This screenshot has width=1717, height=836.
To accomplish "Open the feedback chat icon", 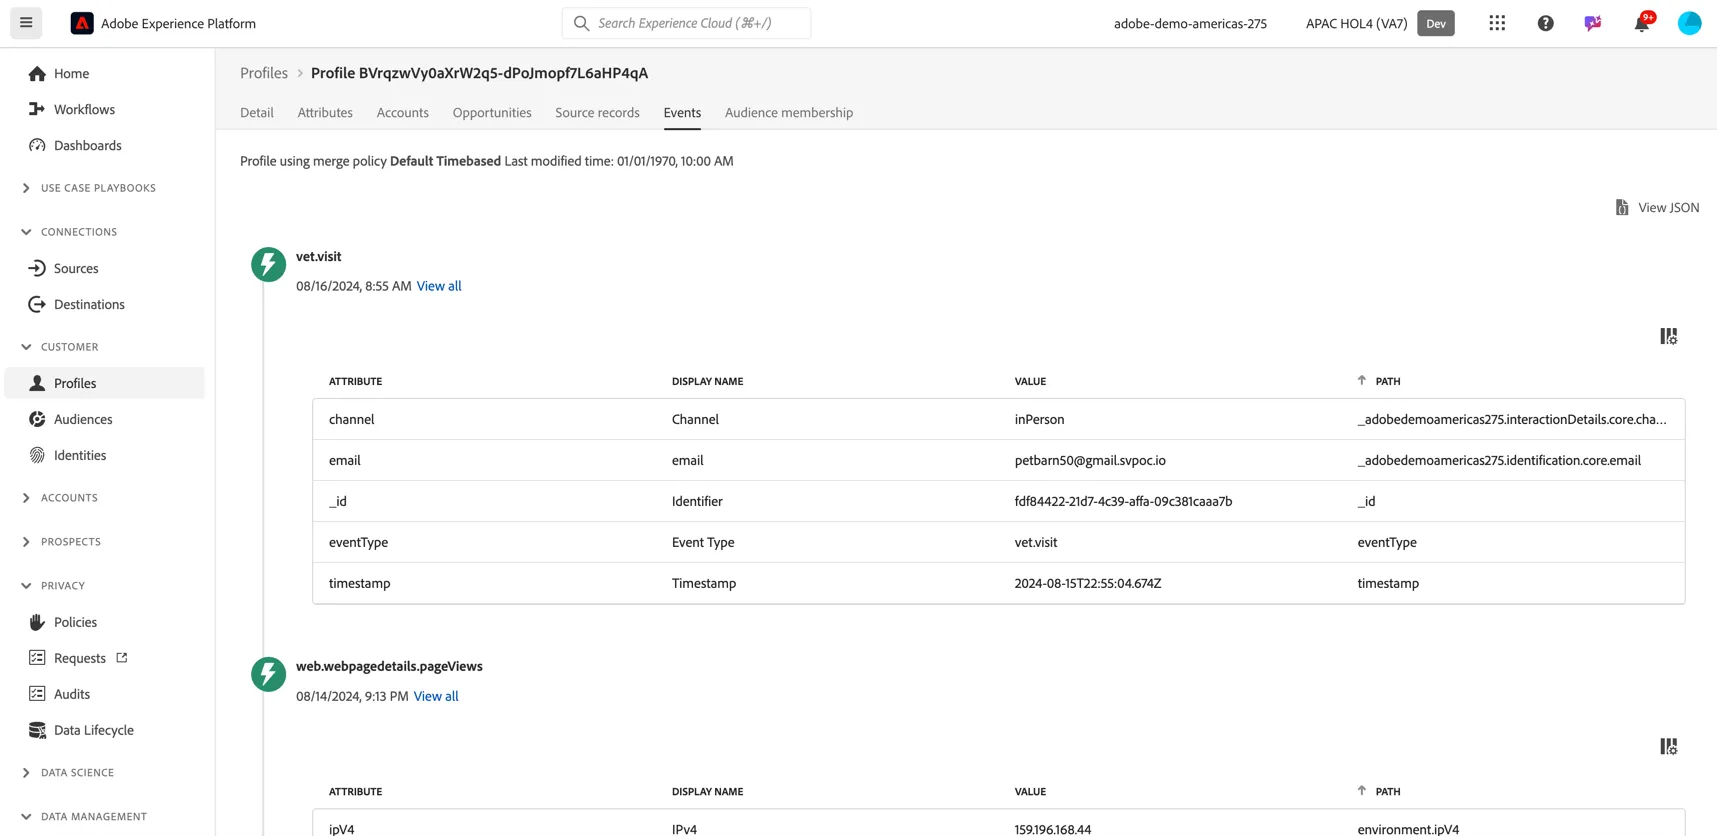I will pyautogui.click(x=1593, y=23).
